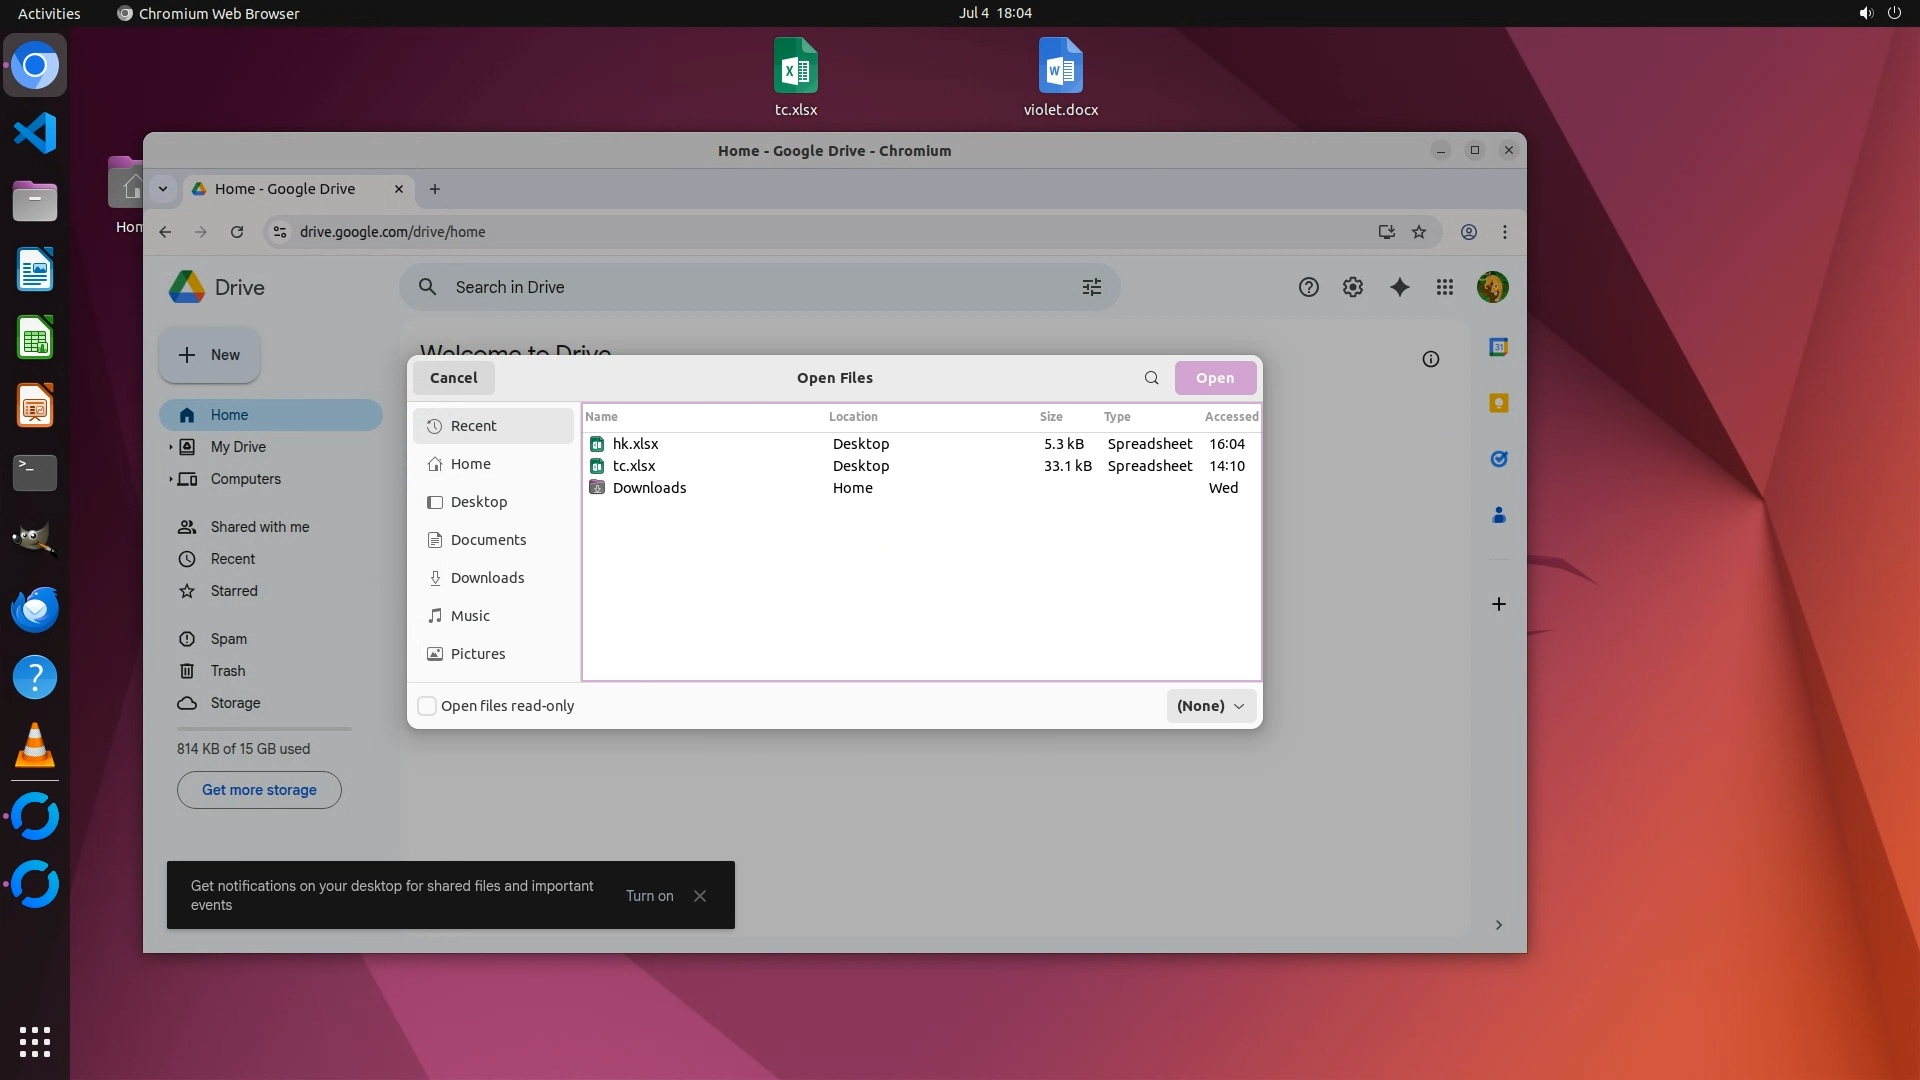Open the Google apps grid icon
Viewport: 1920px width, 1080px height.
[1444, 287]
